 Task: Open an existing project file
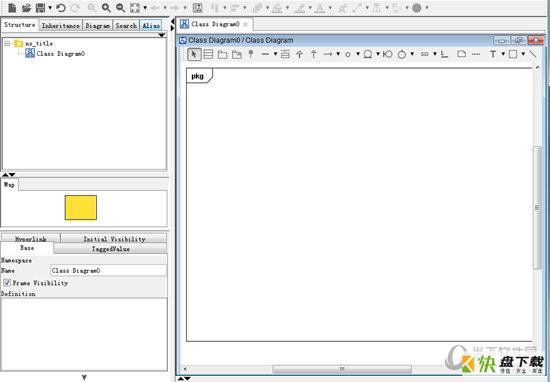pyautogui.click(x=26, y=7)
